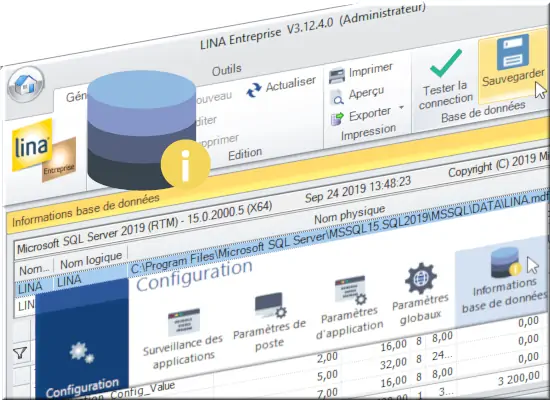Open the Outils ribbon tab
This screenshot has width=550, height=400.
(x=227, y=70)
